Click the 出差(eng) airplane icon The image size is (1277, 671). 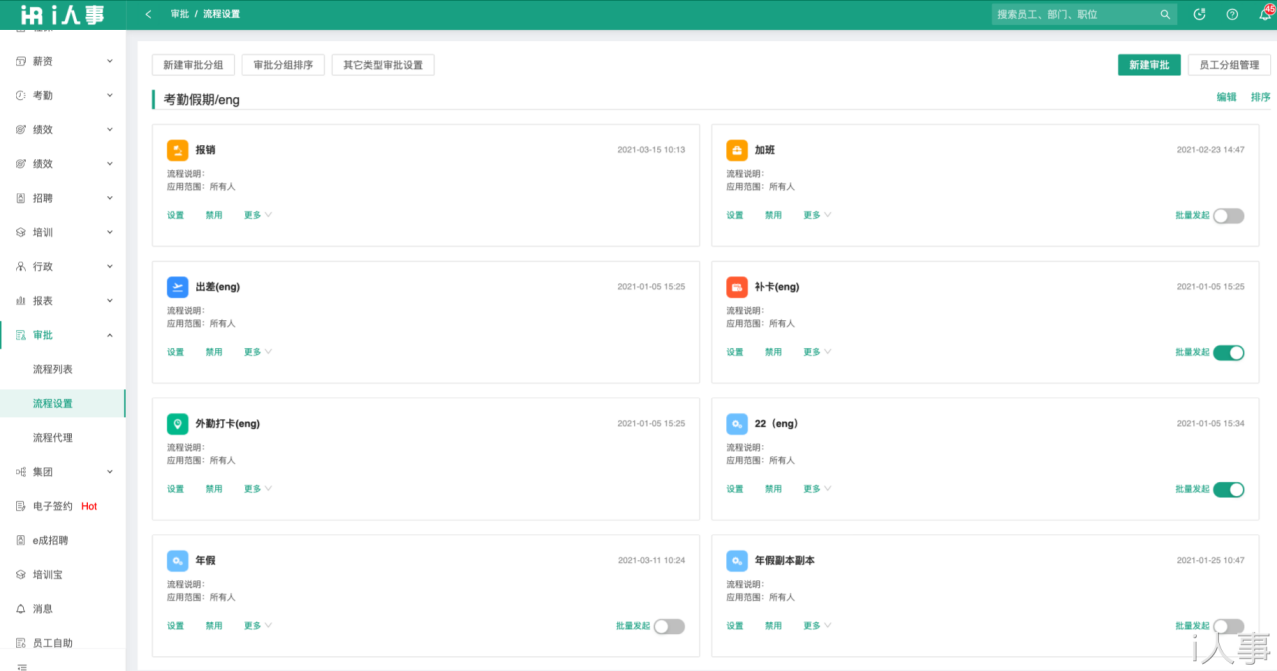[177, 287]
